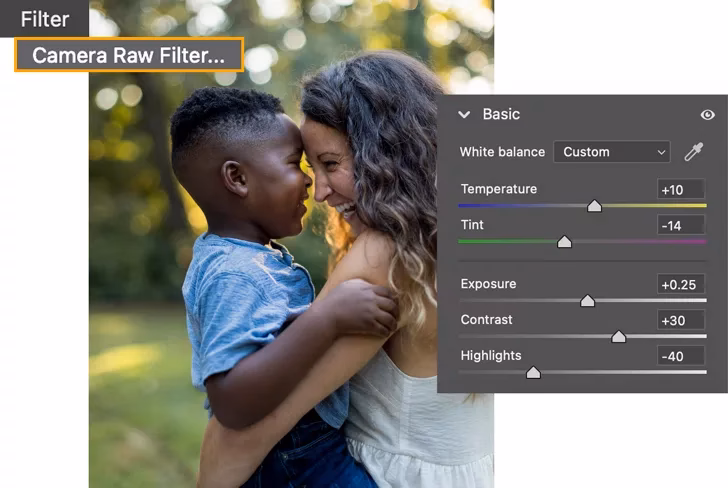Click the Highlights label
The height and width of the screenshot is (488, 728).
(491, 356)
